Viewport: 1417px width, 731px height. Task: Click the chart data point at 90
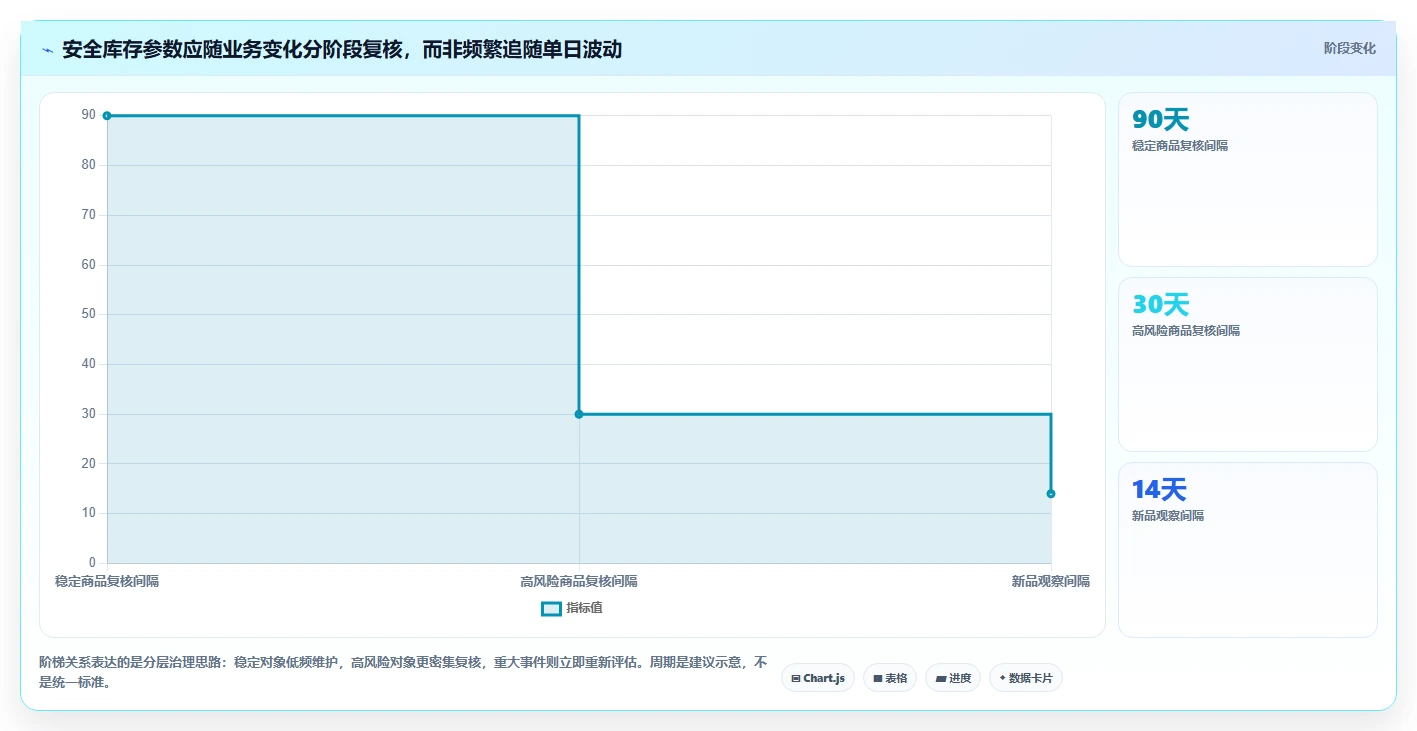point(107,116)
